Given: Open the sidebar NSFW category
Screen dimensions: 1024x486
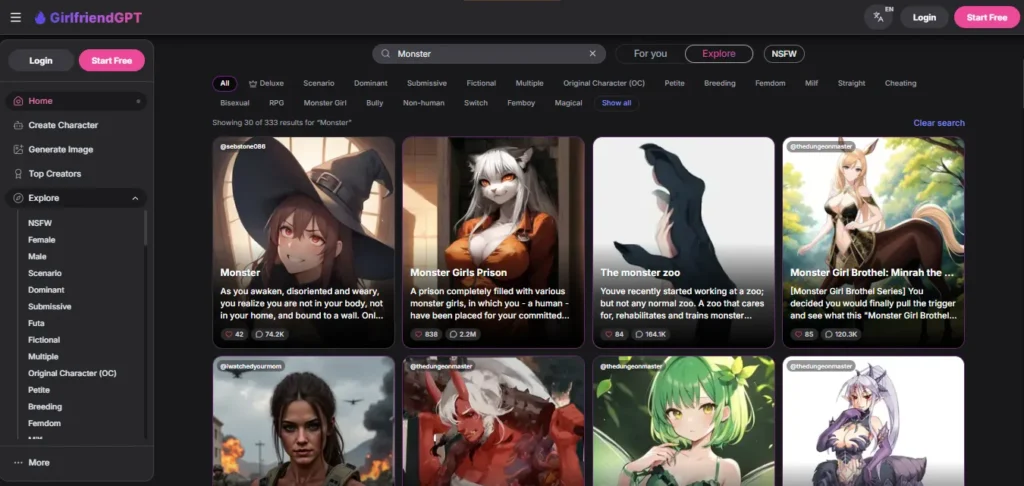Looking at the screenshot, I should pyautogui.click(x=40, y=223).
